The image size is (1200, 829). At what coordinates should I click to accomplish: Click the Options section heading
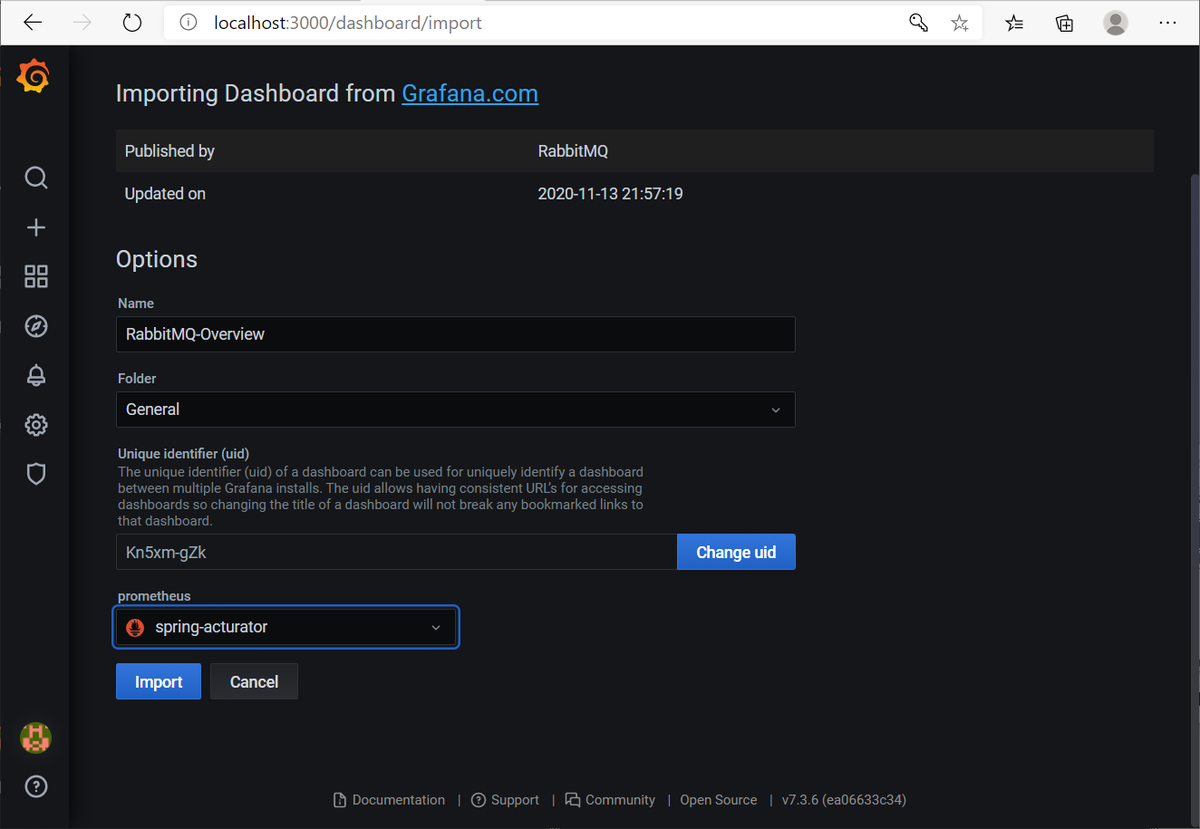click(x=156, y=259)
